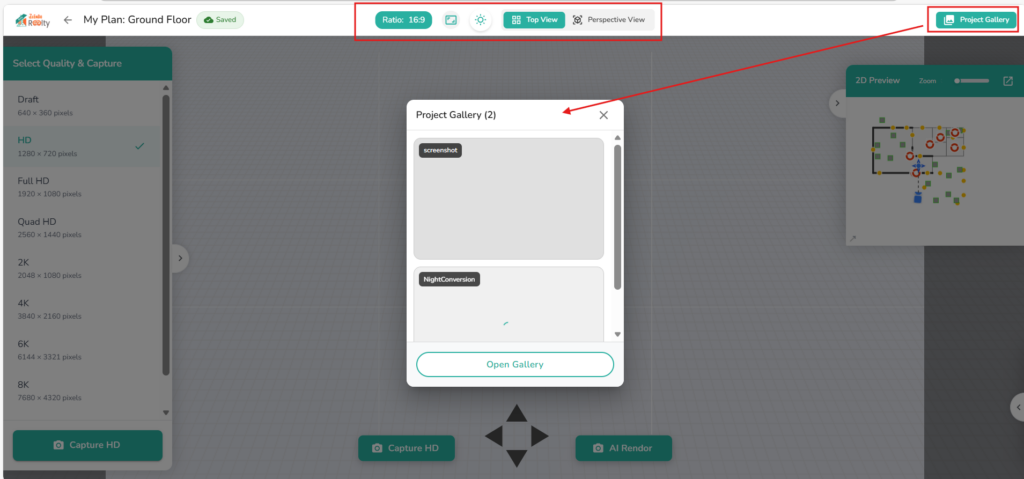The image size is (1024, 479).
Task: Click the back arrow beside My Plan
Action: coord(68,20)
